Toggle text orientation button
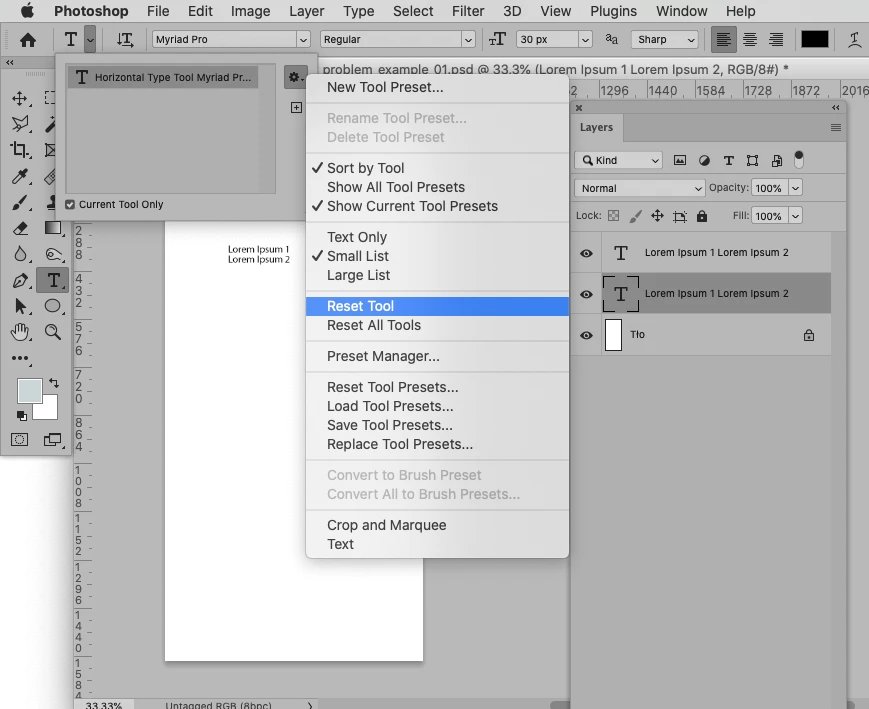Image resolution: width=869 pixels, height=709 pixels. pyautogui.click(x=125, y=39)
